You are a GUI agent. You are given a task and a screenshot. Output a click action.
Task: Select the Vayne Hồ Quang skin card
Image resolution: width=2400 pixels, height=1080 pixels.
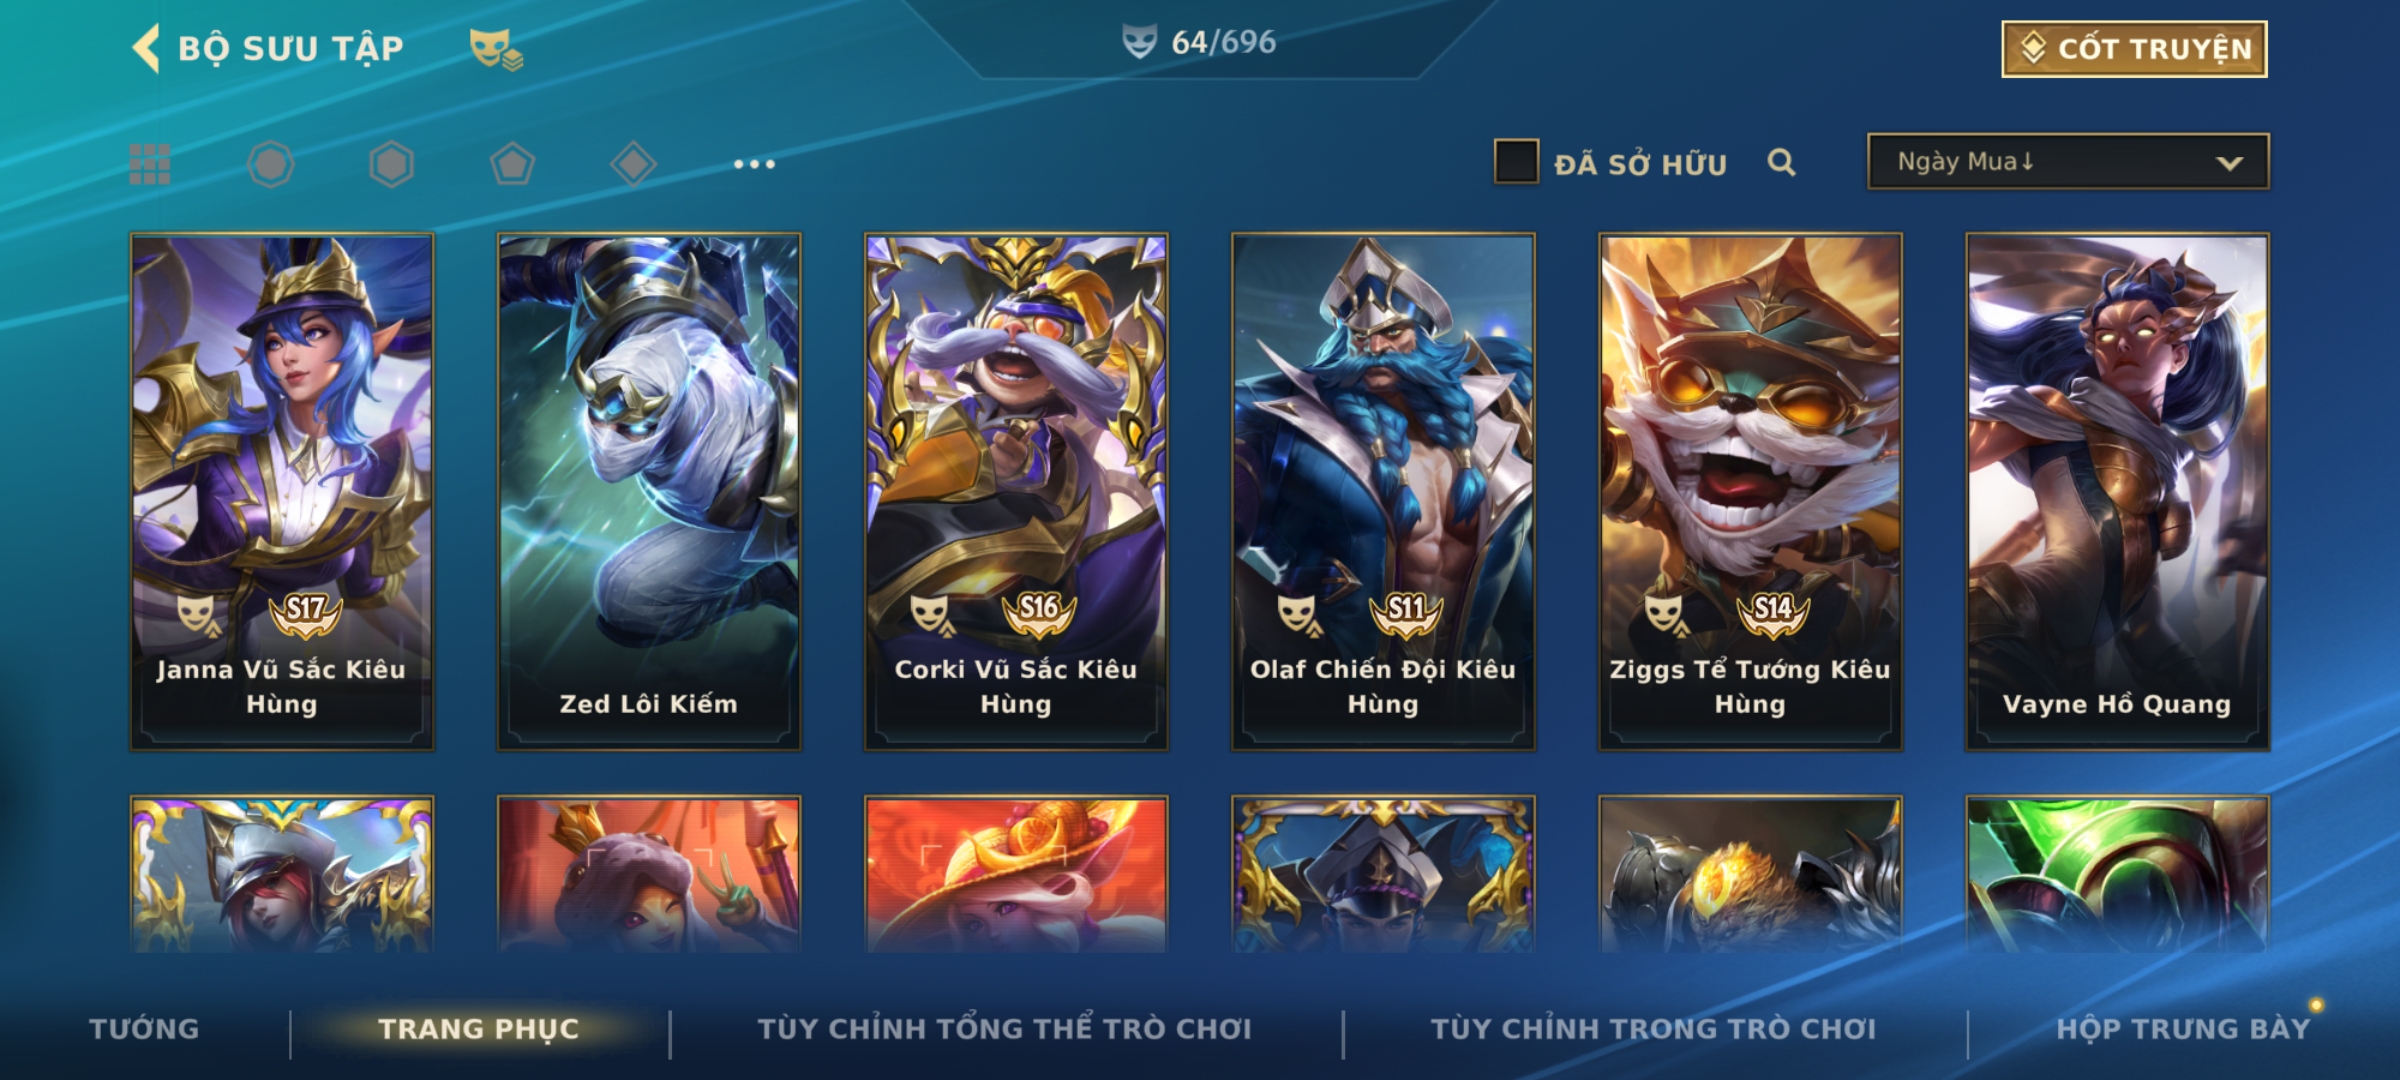coord(2117,492)
